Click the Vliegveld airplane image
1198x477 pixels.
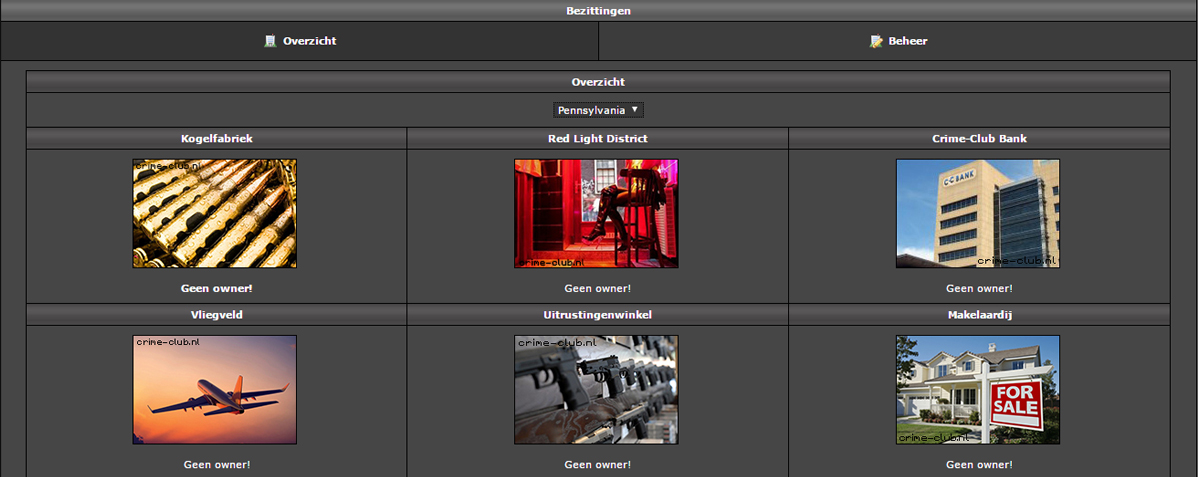pos(215,389)
